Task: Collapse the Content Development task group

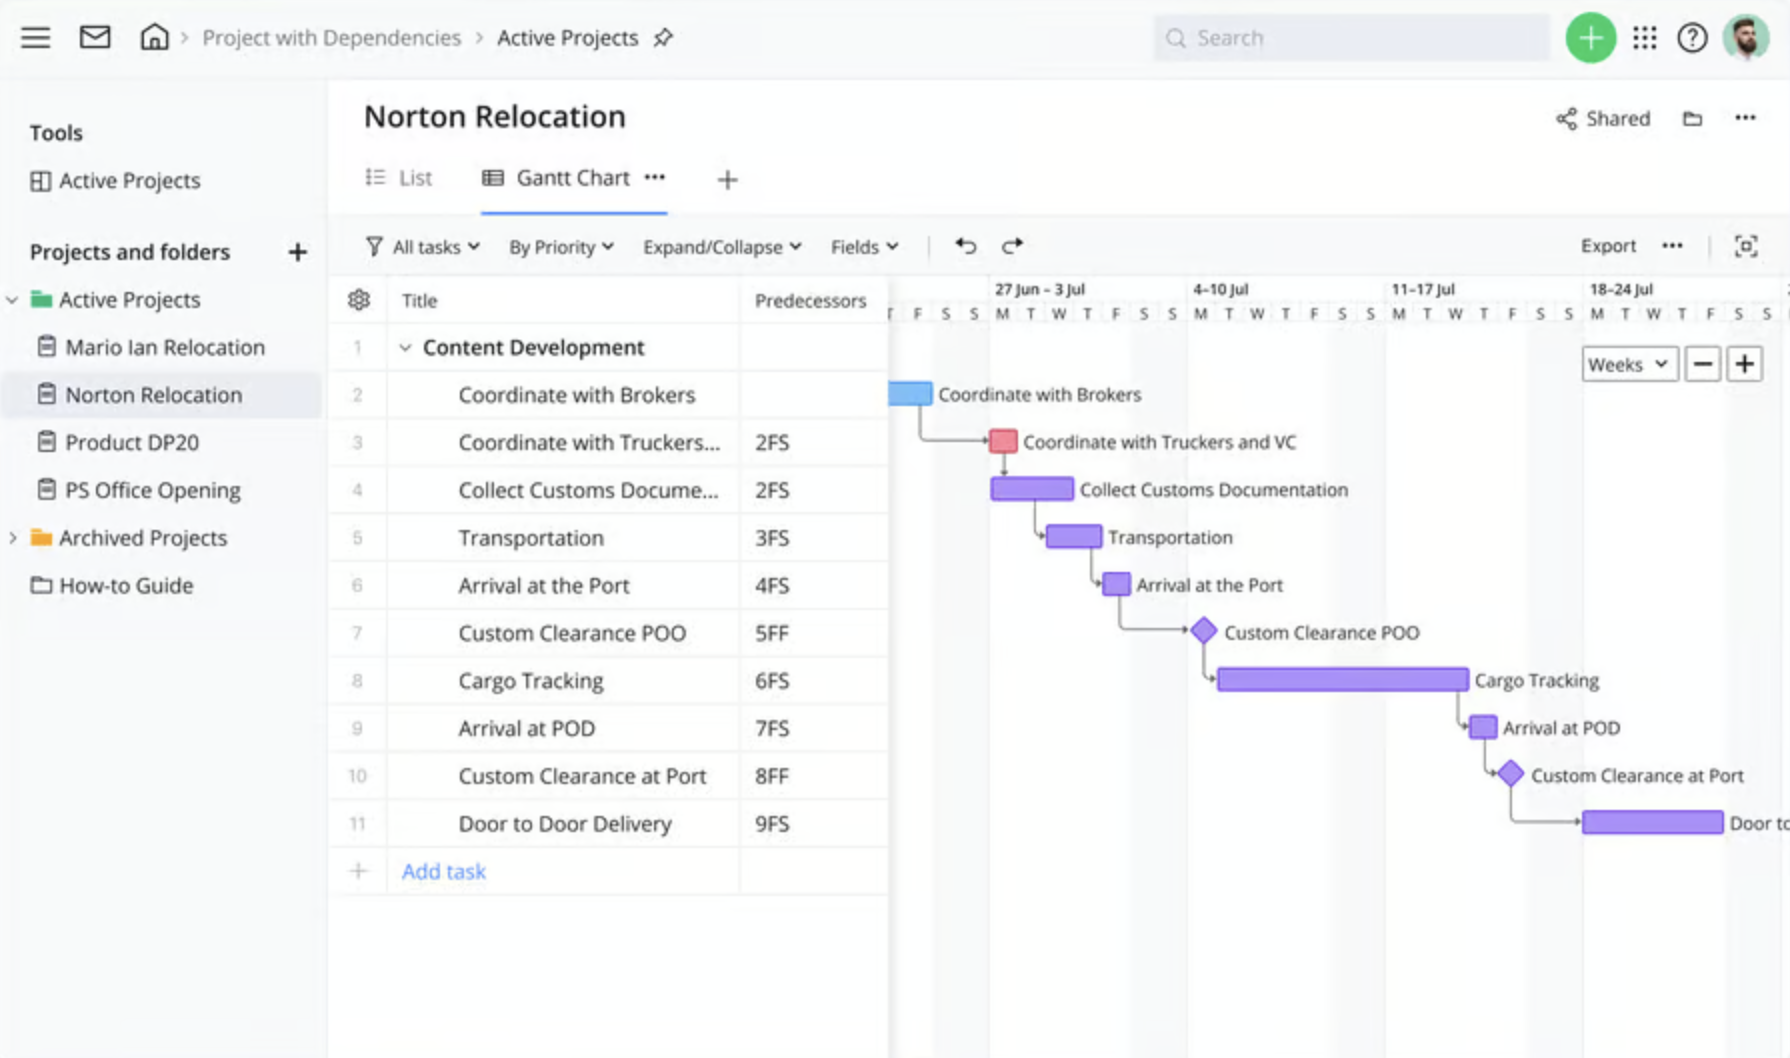Action: tap(405, 347)
